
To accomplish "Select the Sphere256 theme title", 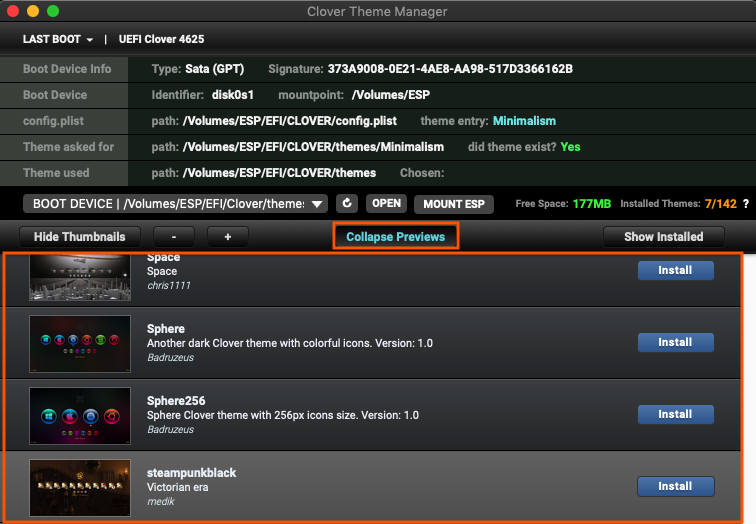I will [176, 401].
